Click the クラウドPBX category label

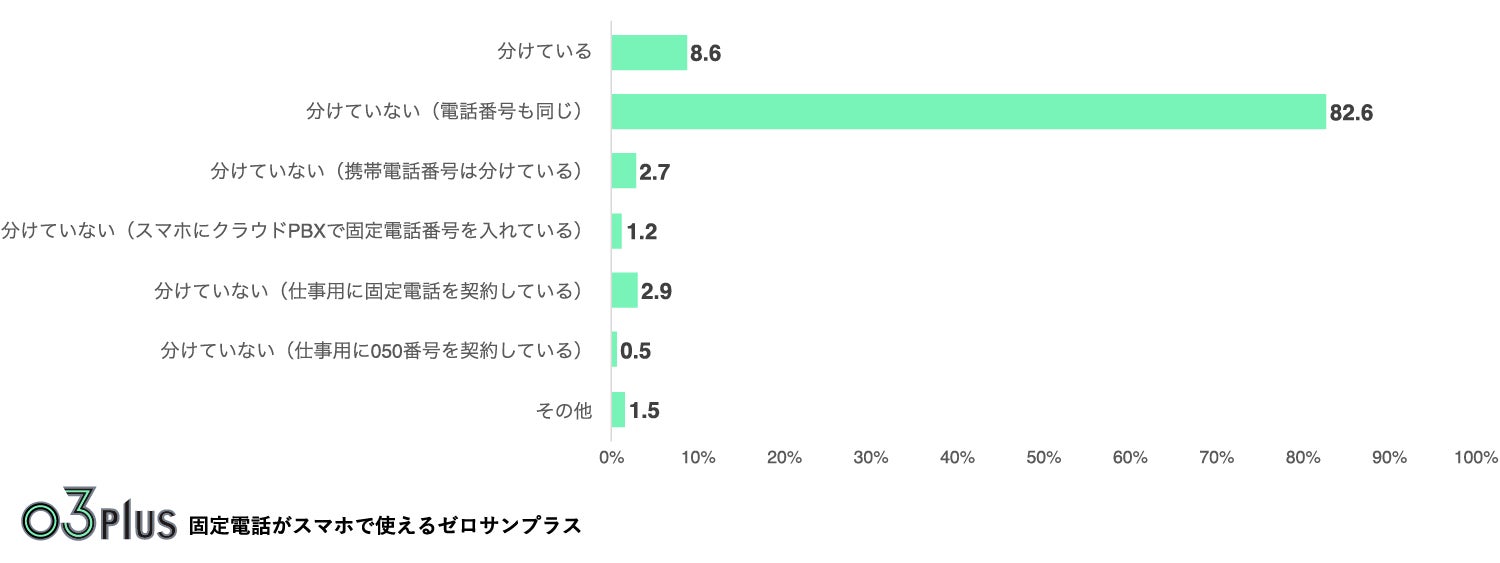pos(292,231)
